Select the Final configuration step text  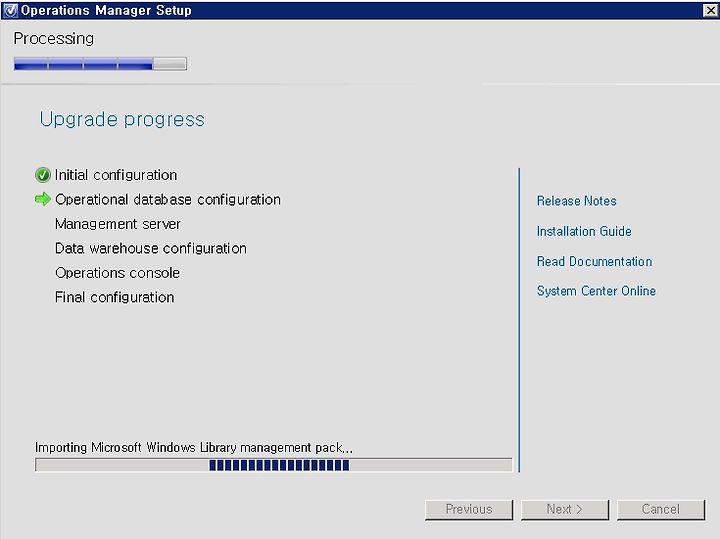114,298
